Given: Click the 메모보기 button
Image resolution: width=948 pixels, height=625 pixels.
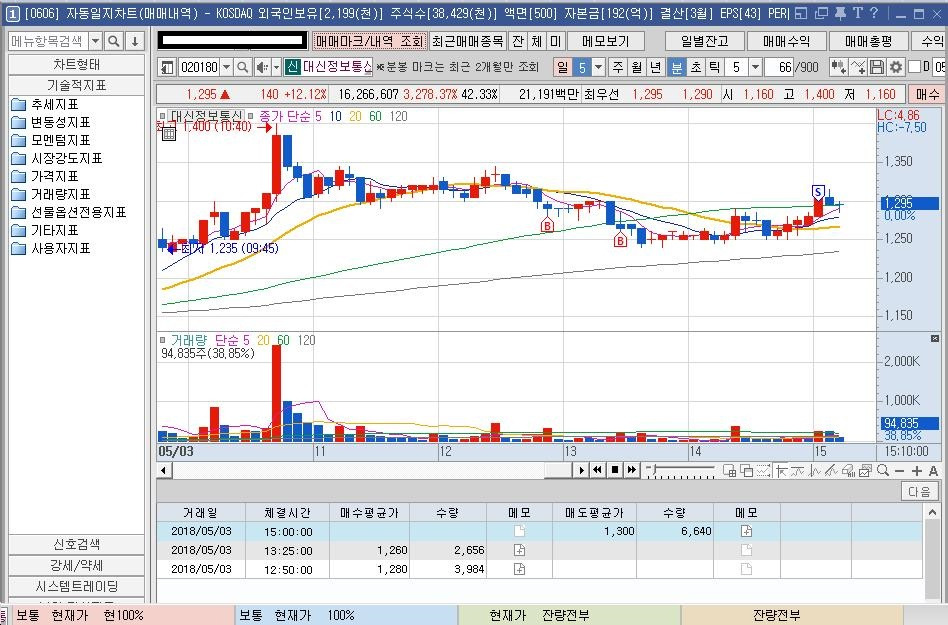Looking at the screenshot, I should [605, 41].
